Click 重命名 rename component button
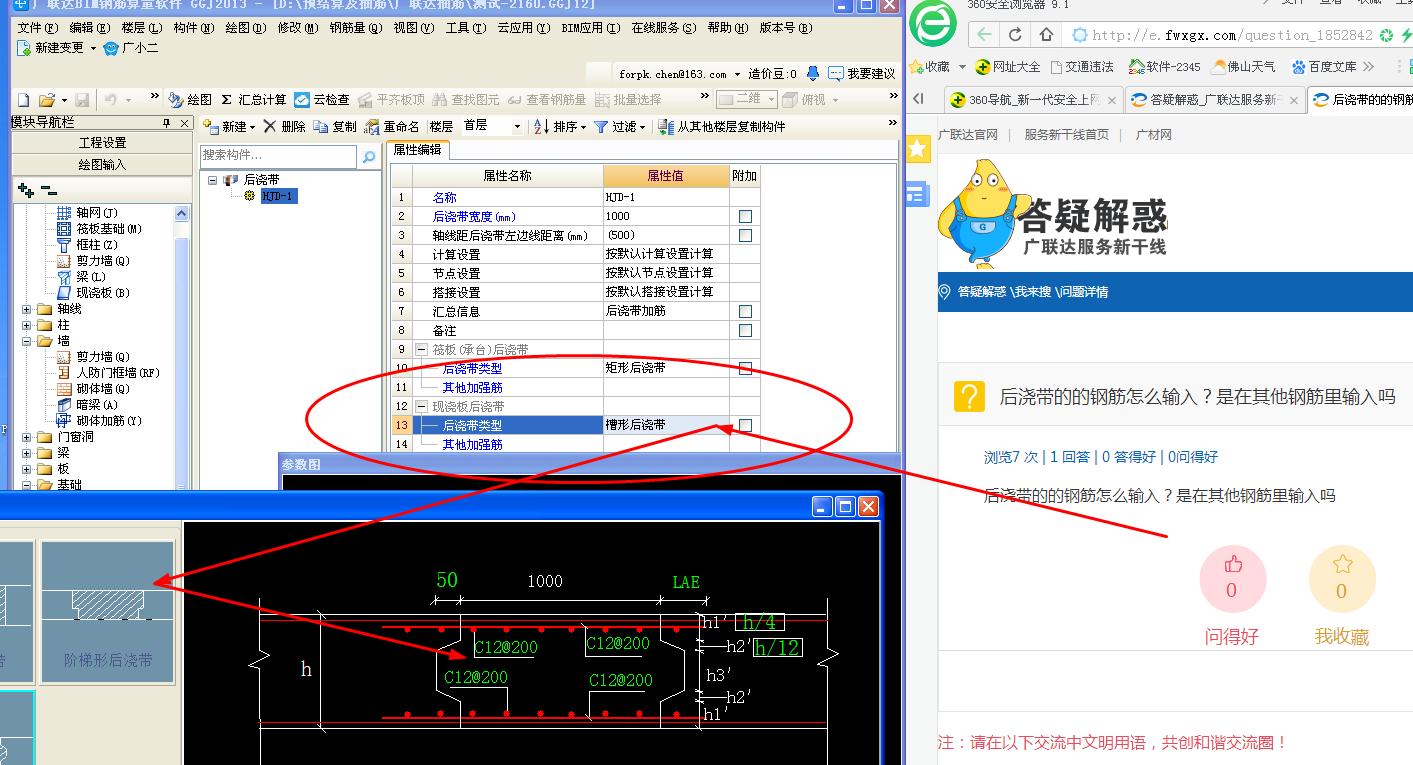The image size is (1413, 765). (x=392, y=127)
